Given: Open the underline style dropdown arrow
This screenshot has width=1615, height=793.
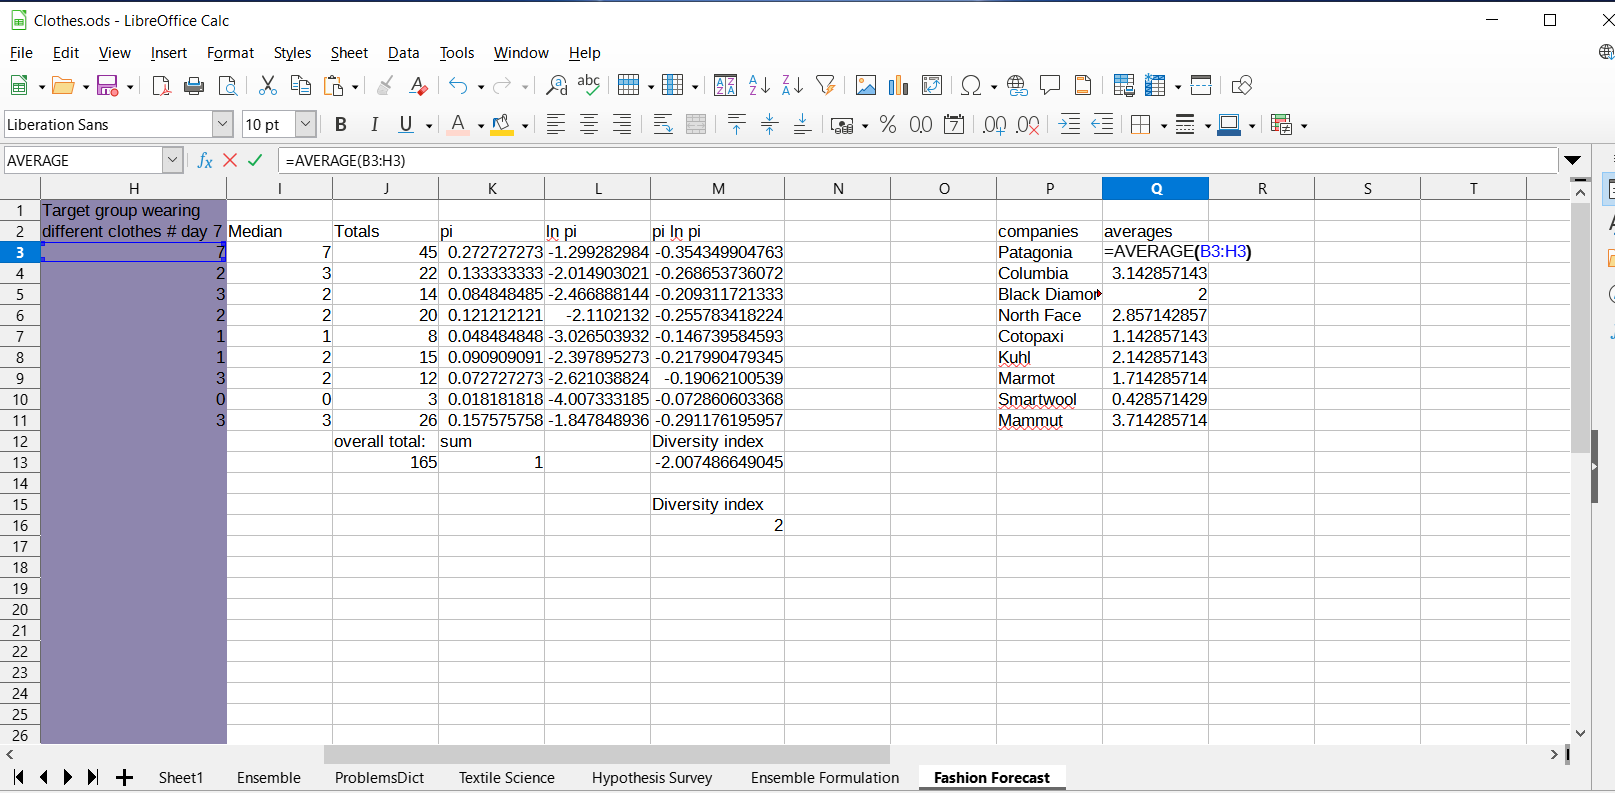Looking at the screenshot, I should [x=429, y=125].
